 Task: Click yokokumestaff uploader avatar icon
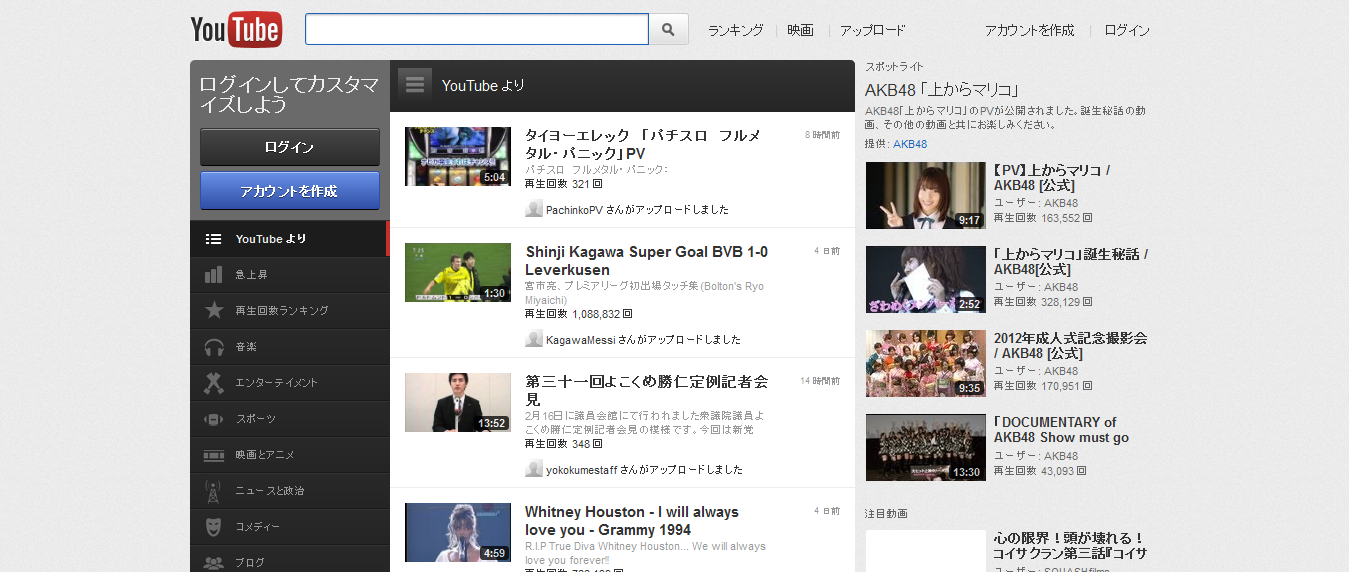click(534, 469)
